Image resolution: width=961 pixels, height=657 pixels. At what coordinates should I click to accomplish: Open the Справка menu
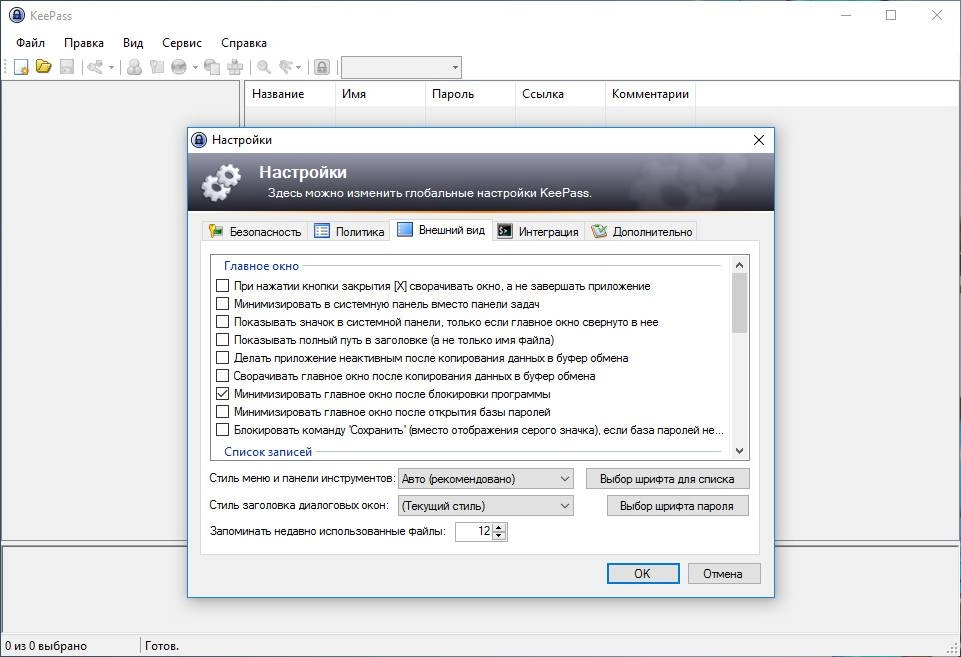(x=244, y=43)
